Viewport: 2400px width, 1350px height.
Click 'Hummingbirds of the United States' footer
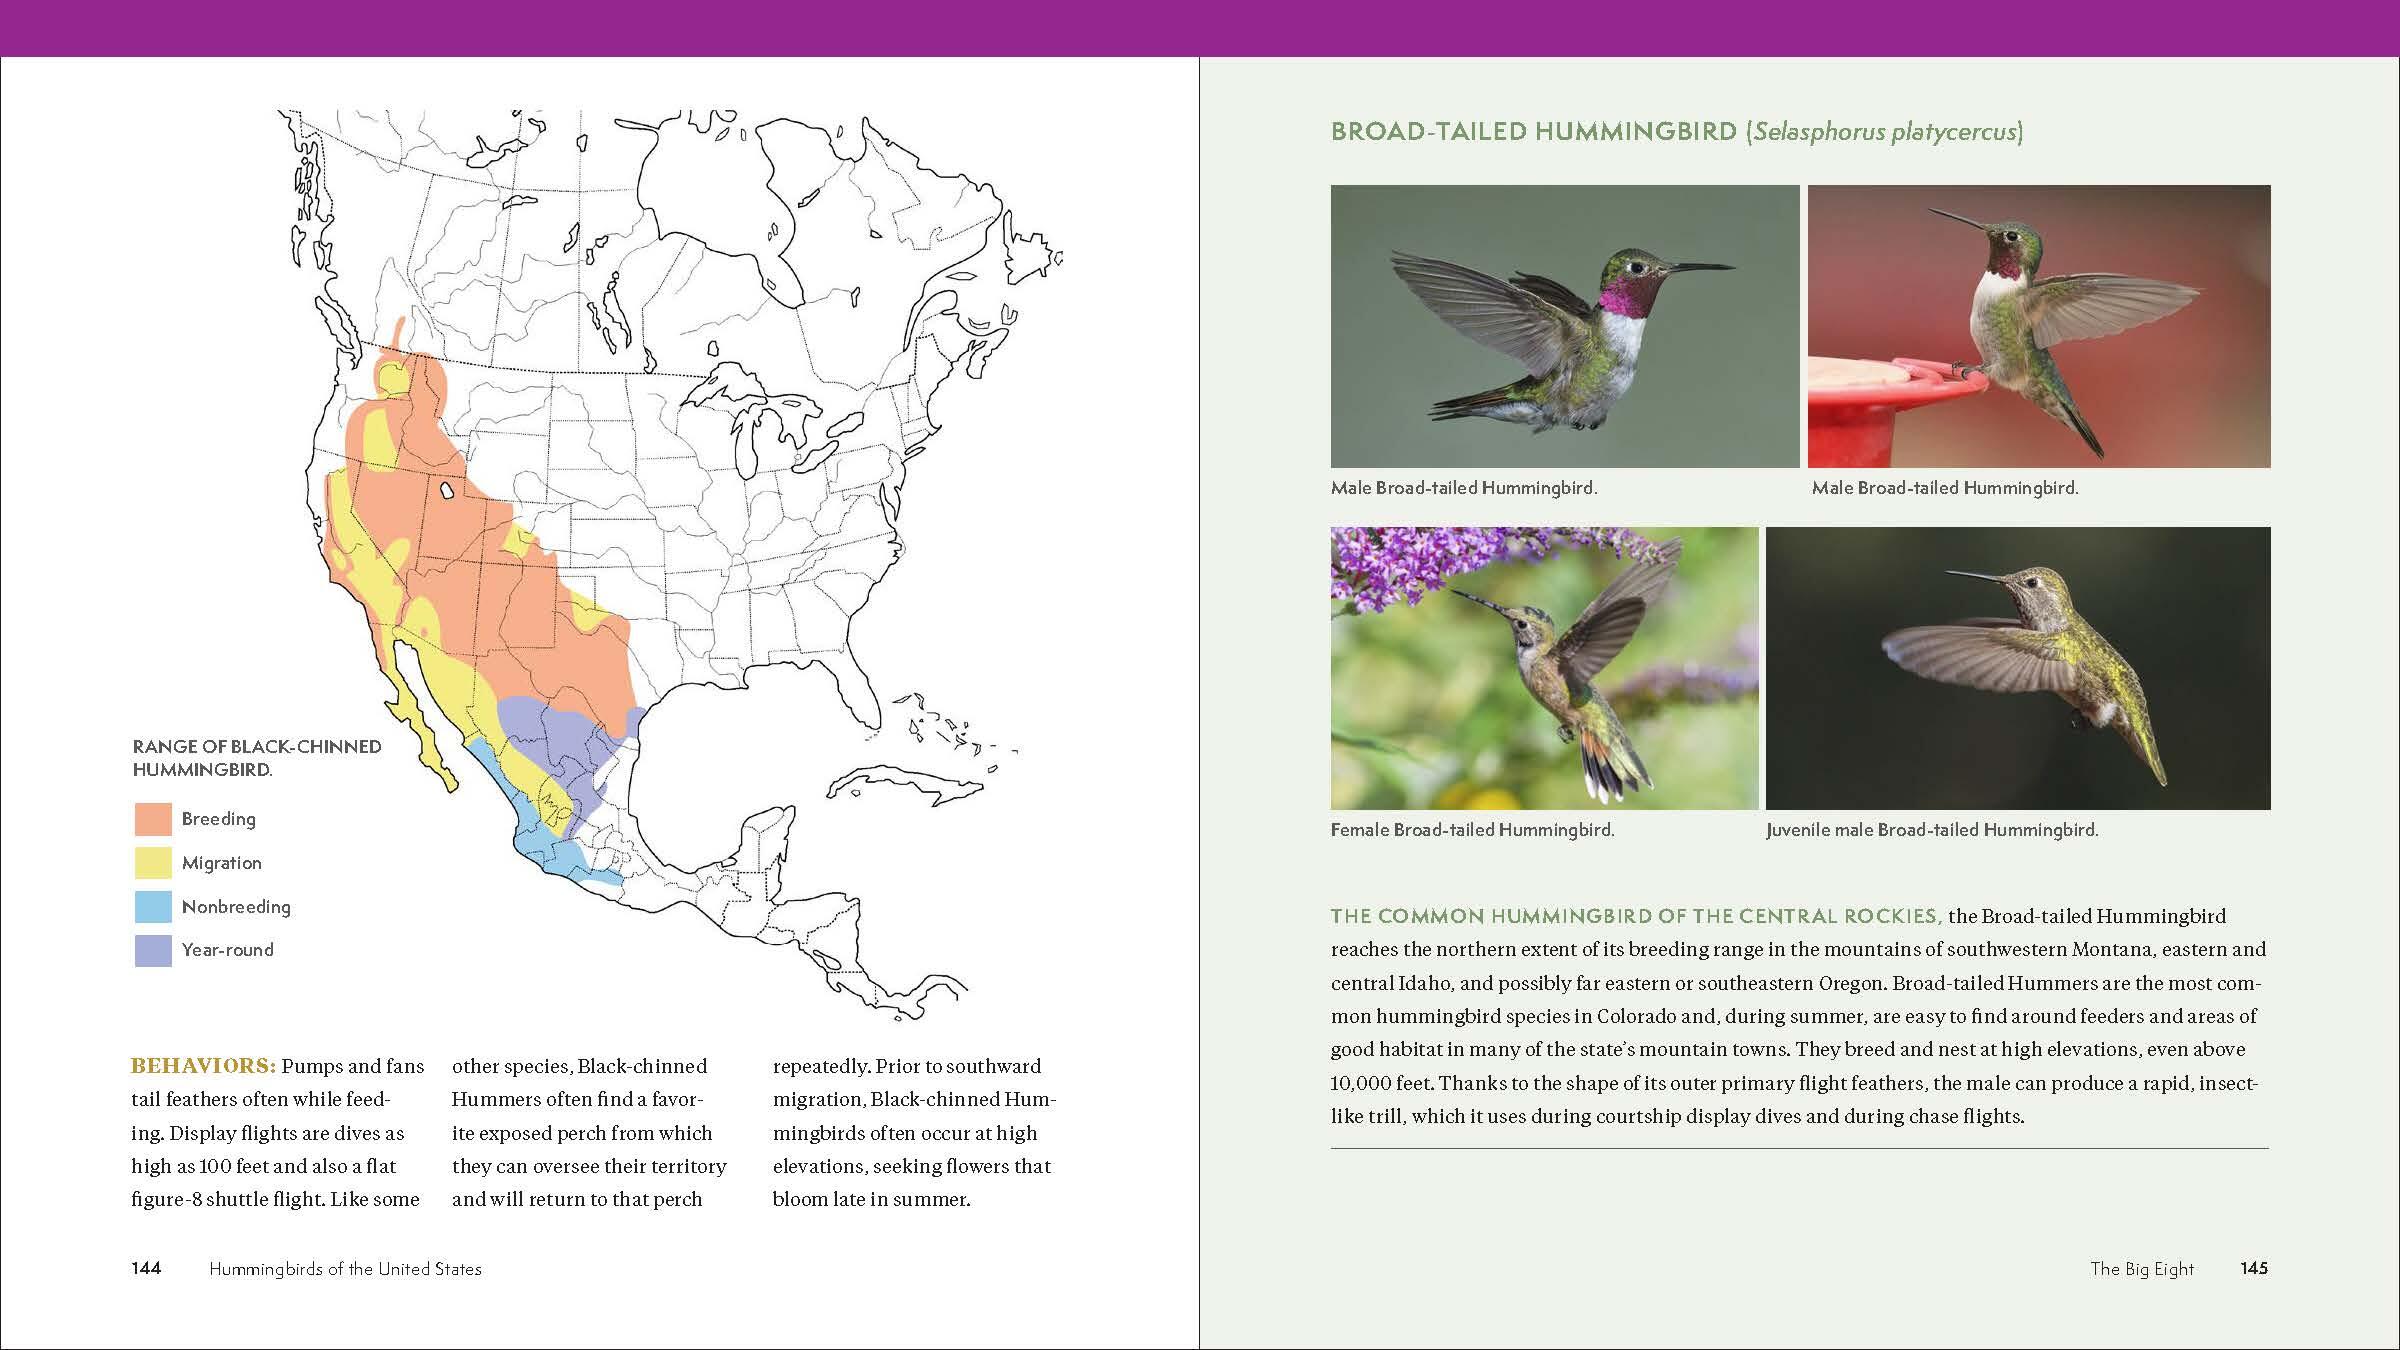(345, 1269)
